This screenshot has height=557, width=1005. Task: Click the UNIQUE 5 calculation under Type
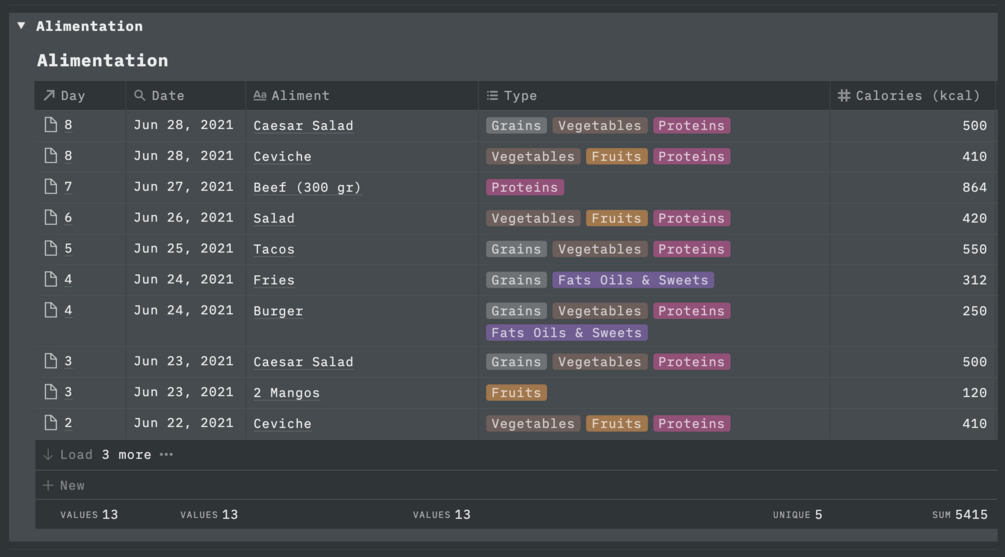coord(797,515)
